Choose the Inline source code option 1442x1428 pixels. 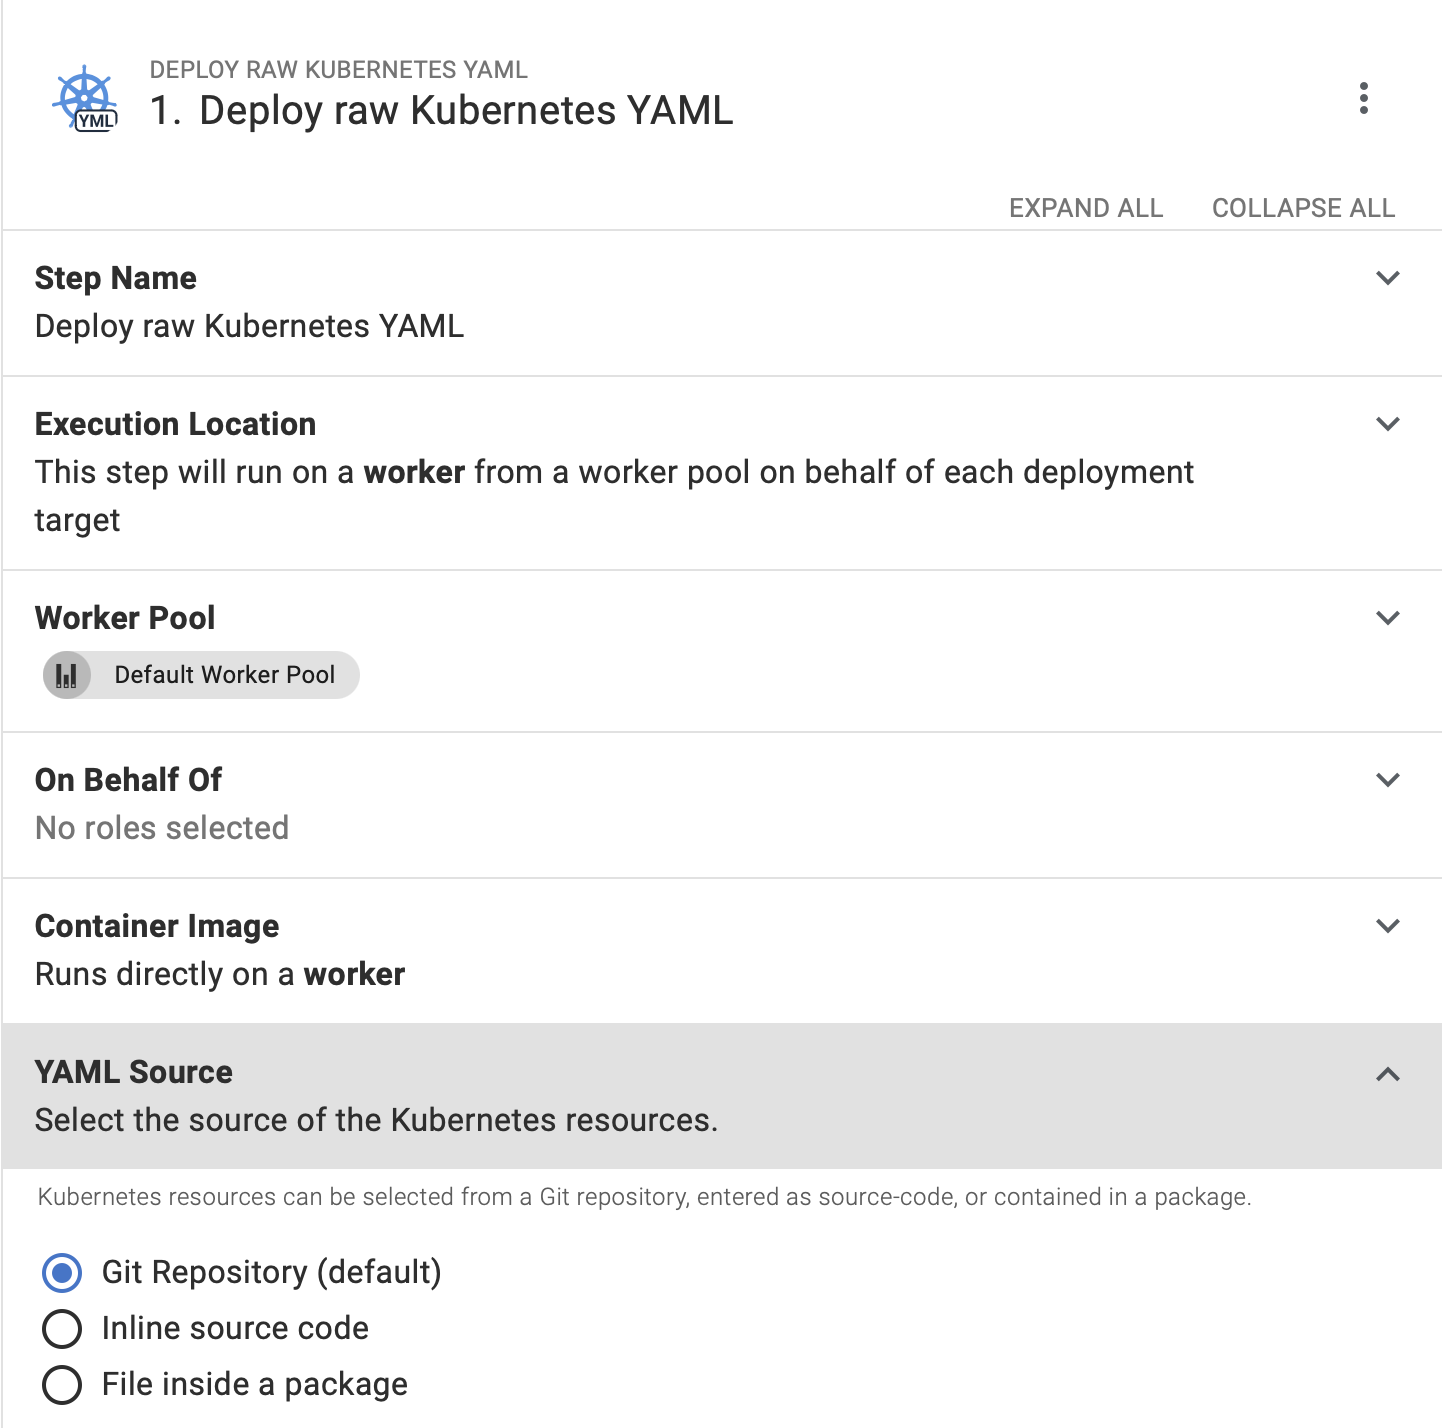tap(62, 1328)
